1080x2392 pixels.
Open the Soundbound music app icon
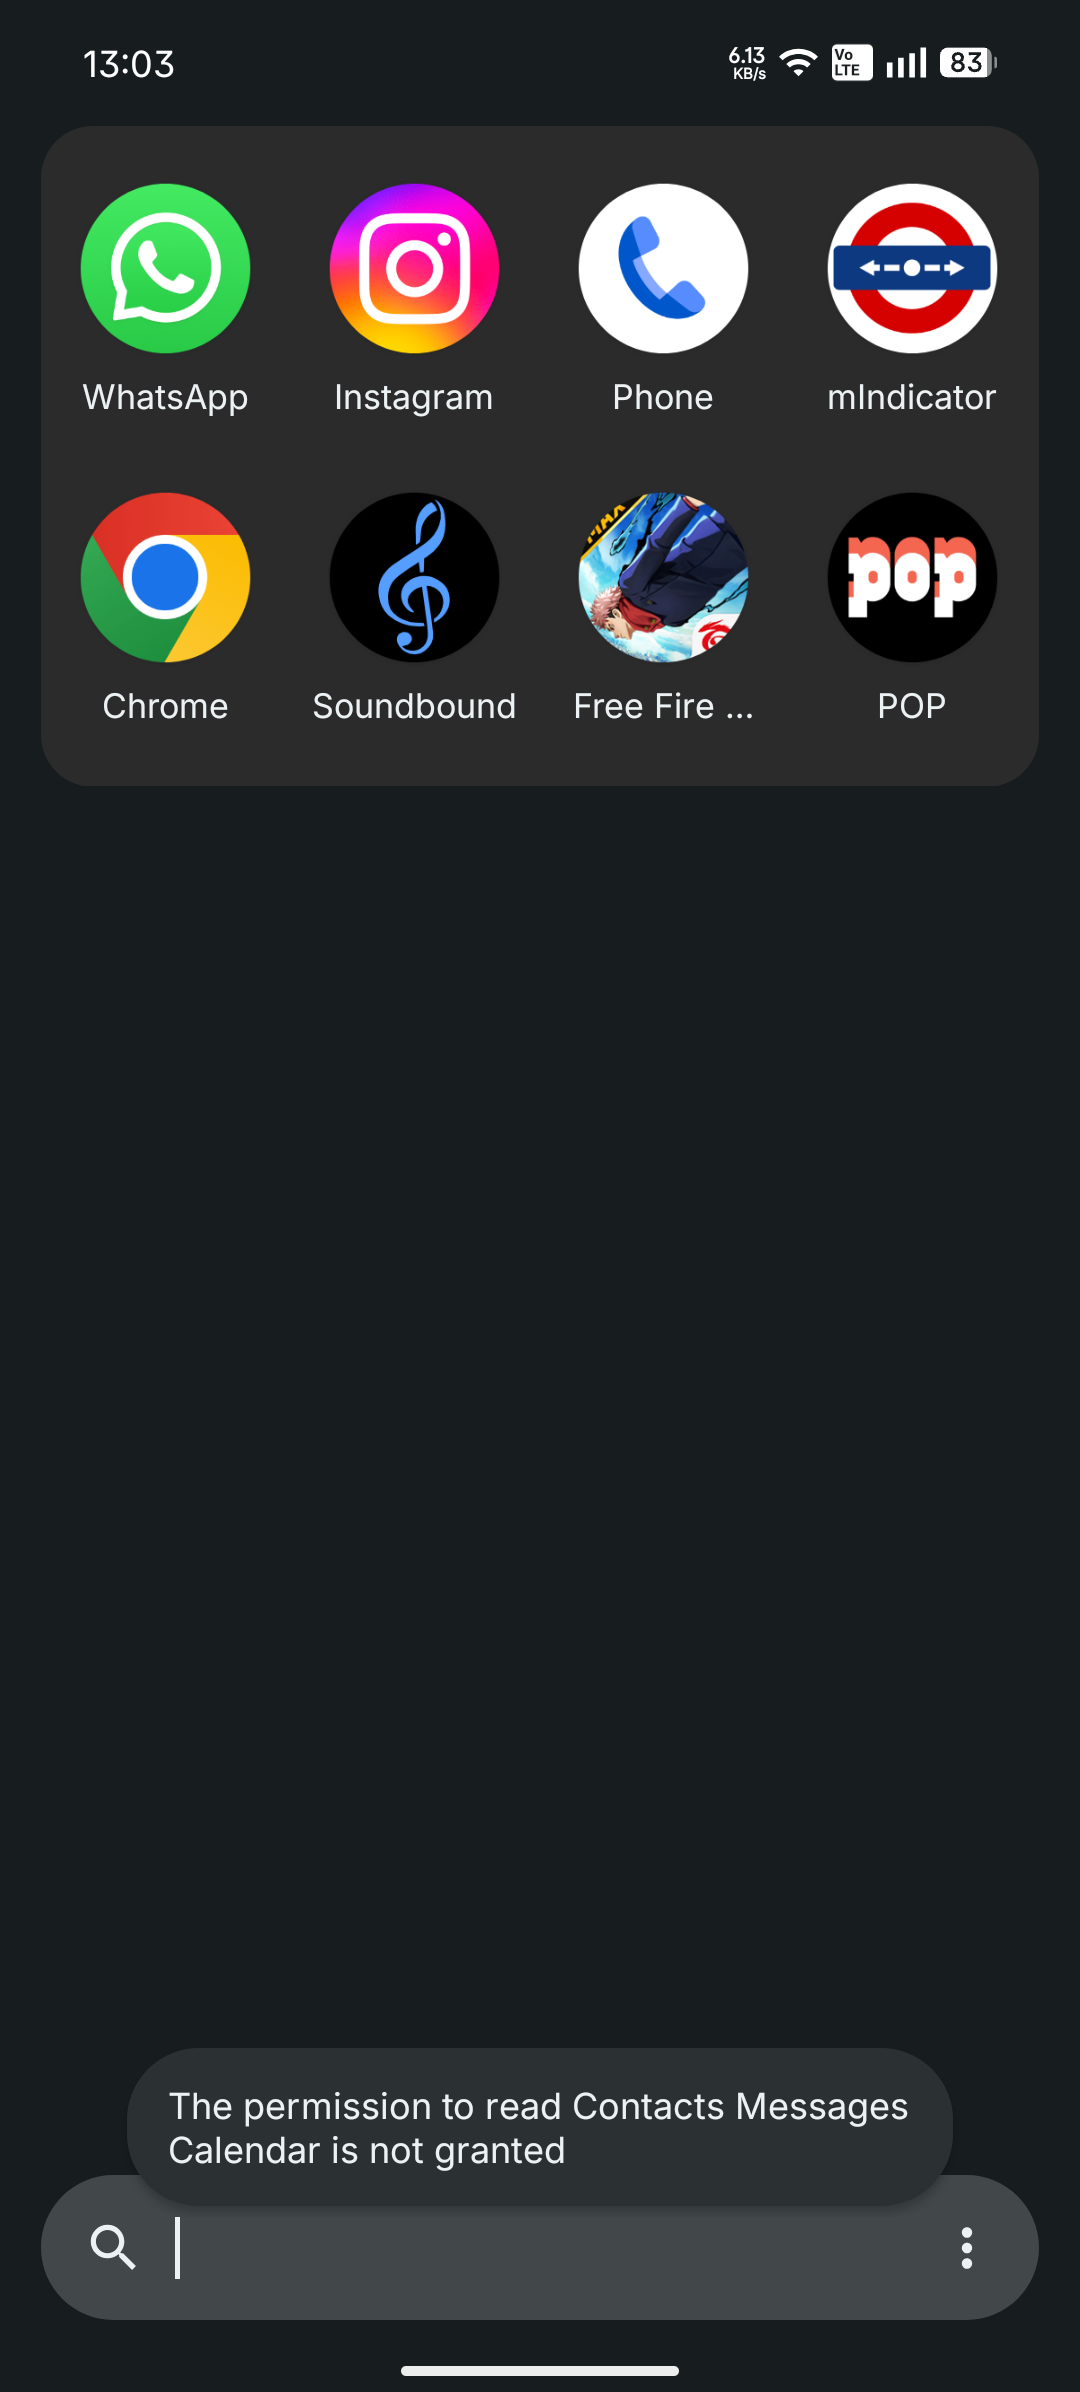(414, 577)
